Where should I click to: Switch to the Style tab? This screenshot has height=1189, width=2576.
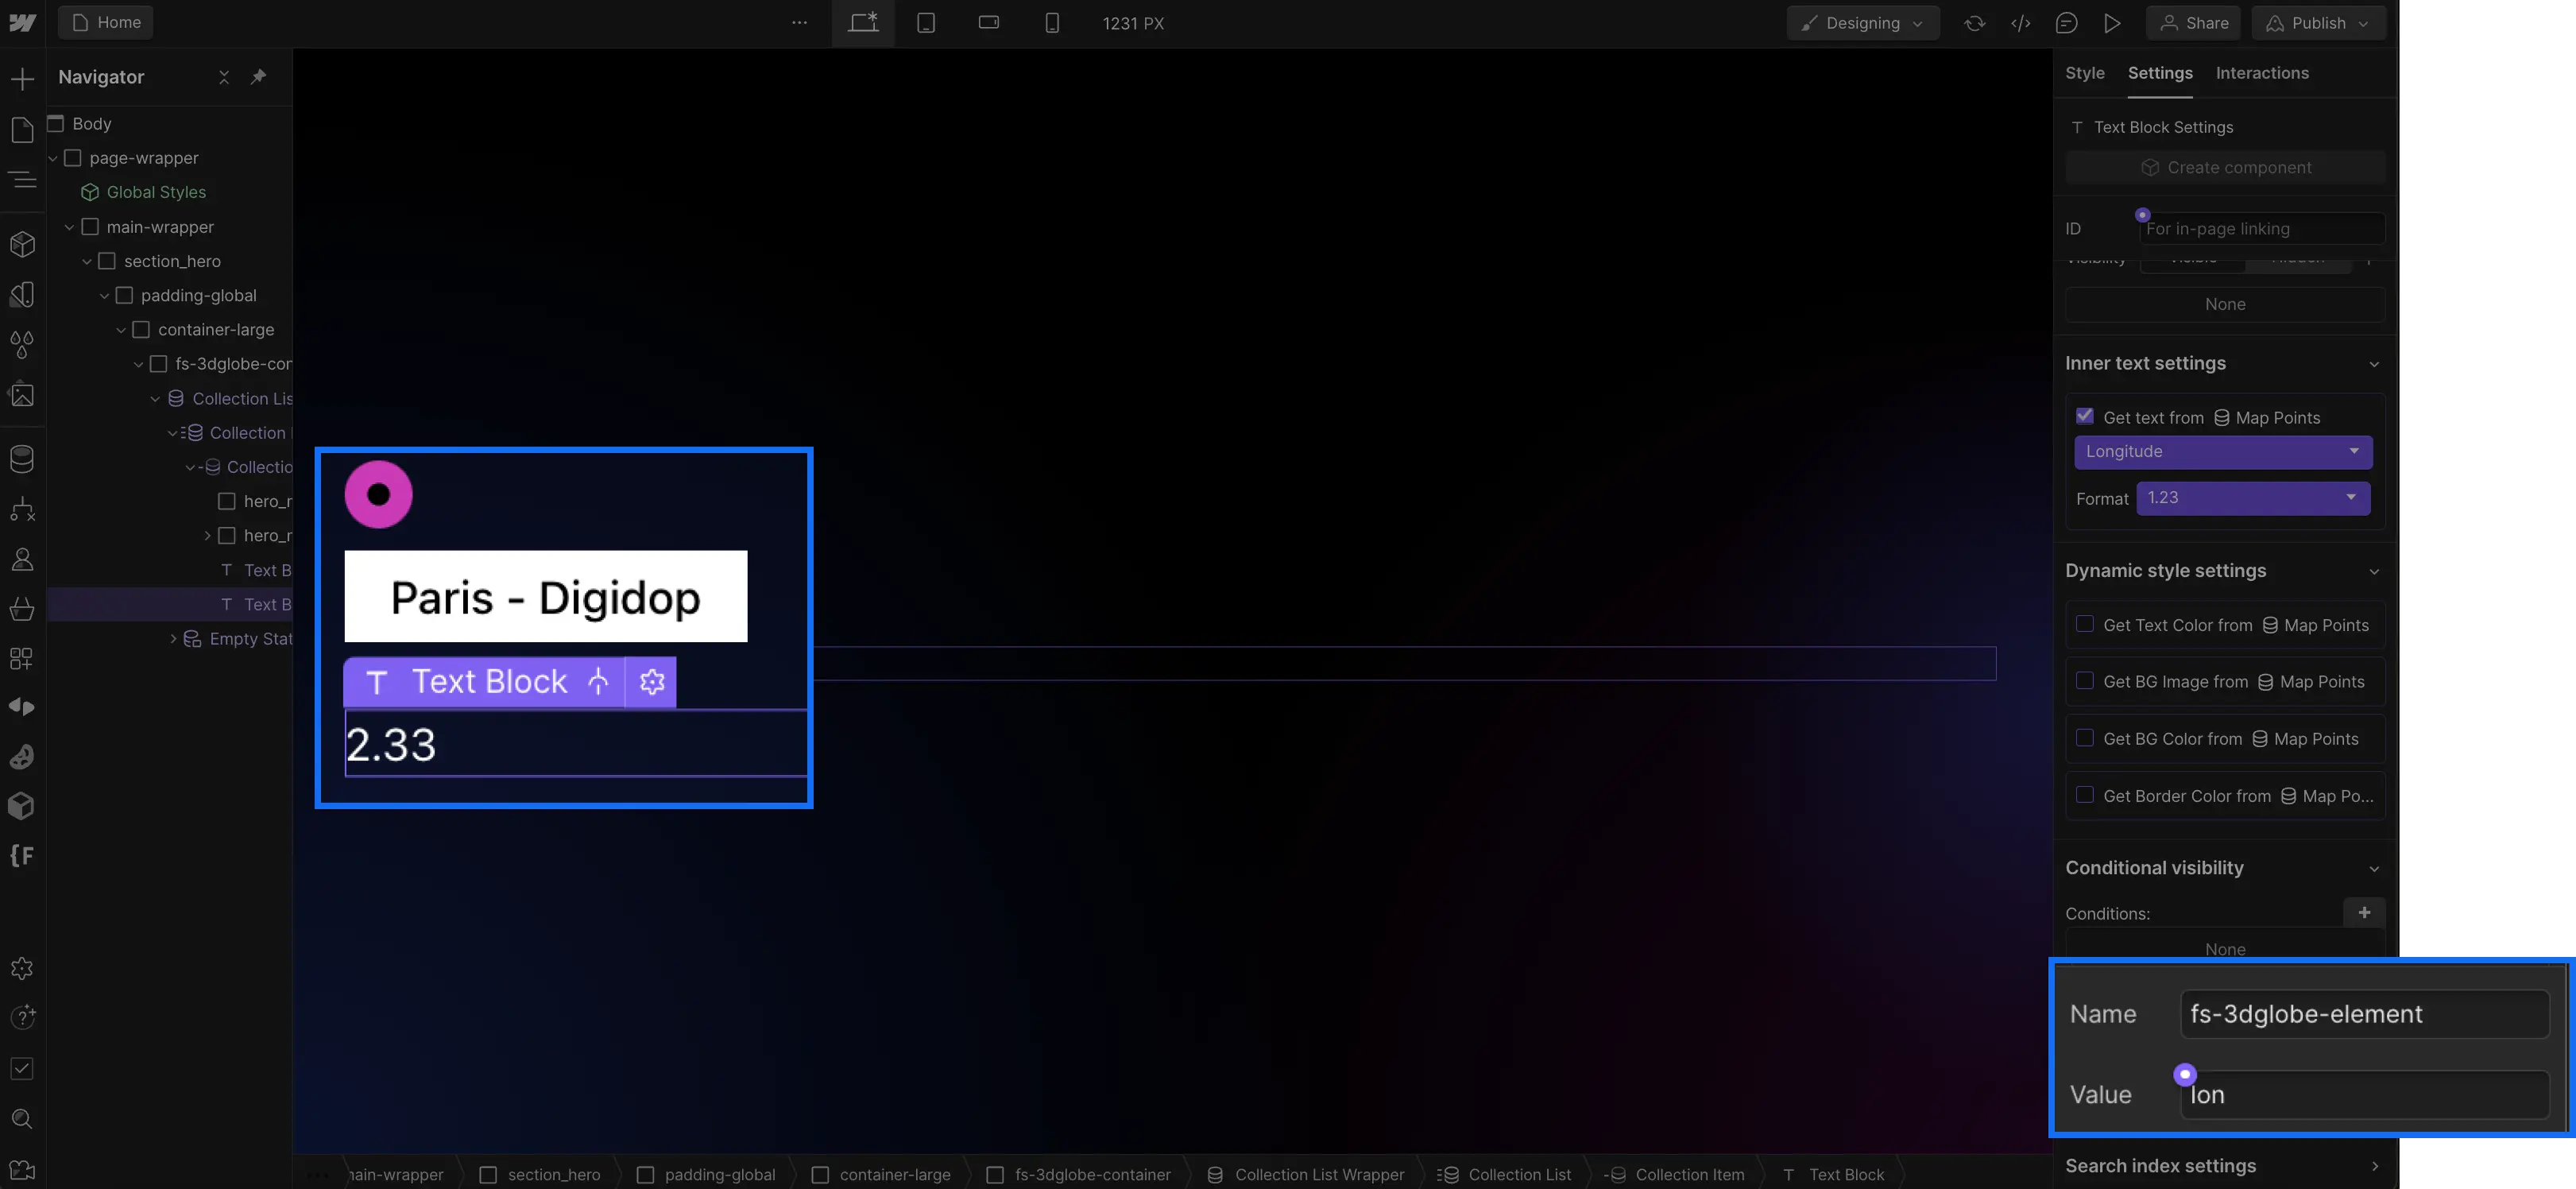(x=2085, y=72)
